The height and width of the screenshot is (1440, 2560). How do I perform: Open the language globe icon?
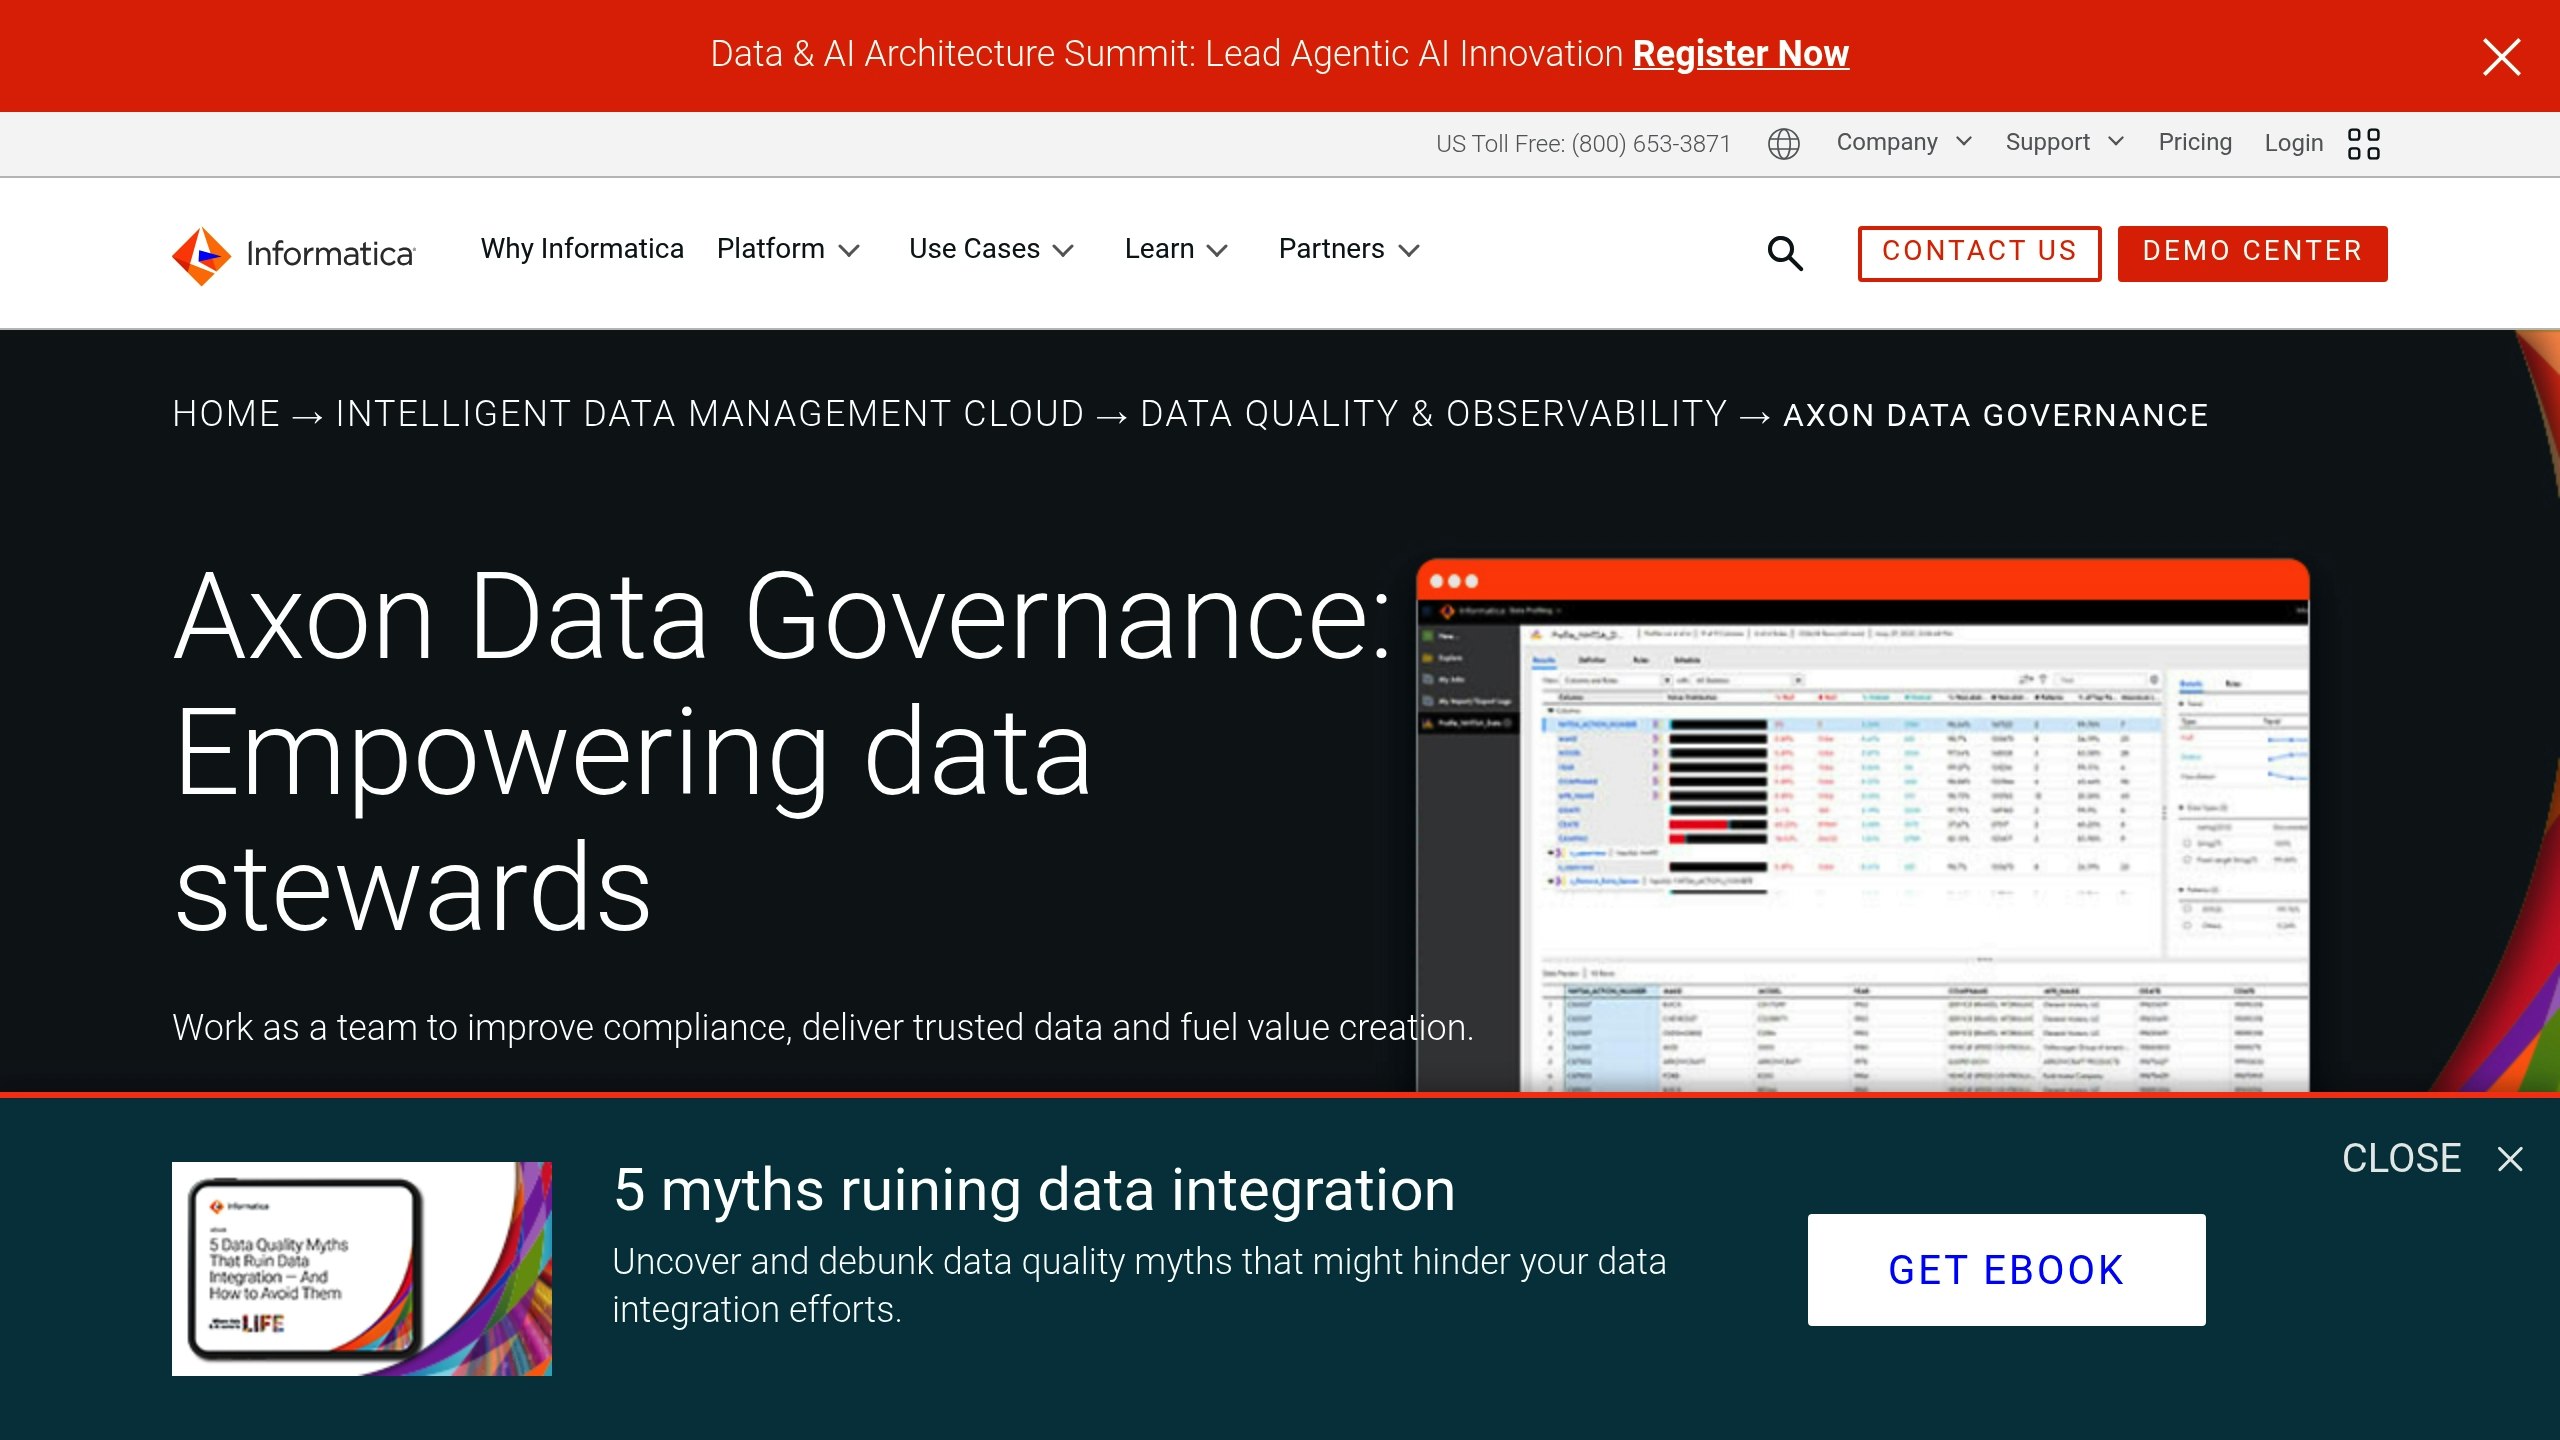tap(1783, 144)
